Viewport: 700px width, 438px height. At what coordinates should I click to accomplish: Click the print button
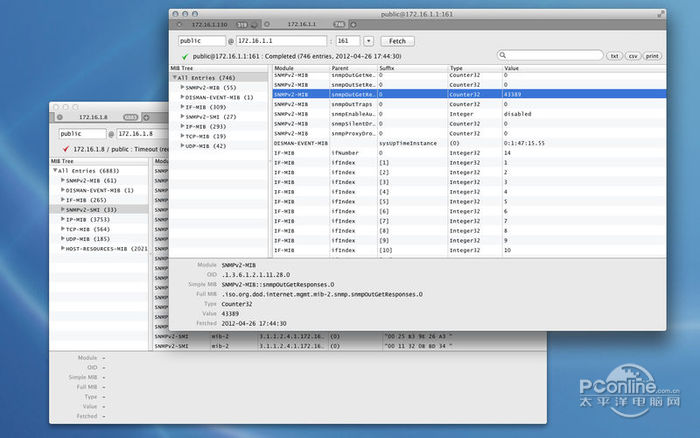pos(652,56)
